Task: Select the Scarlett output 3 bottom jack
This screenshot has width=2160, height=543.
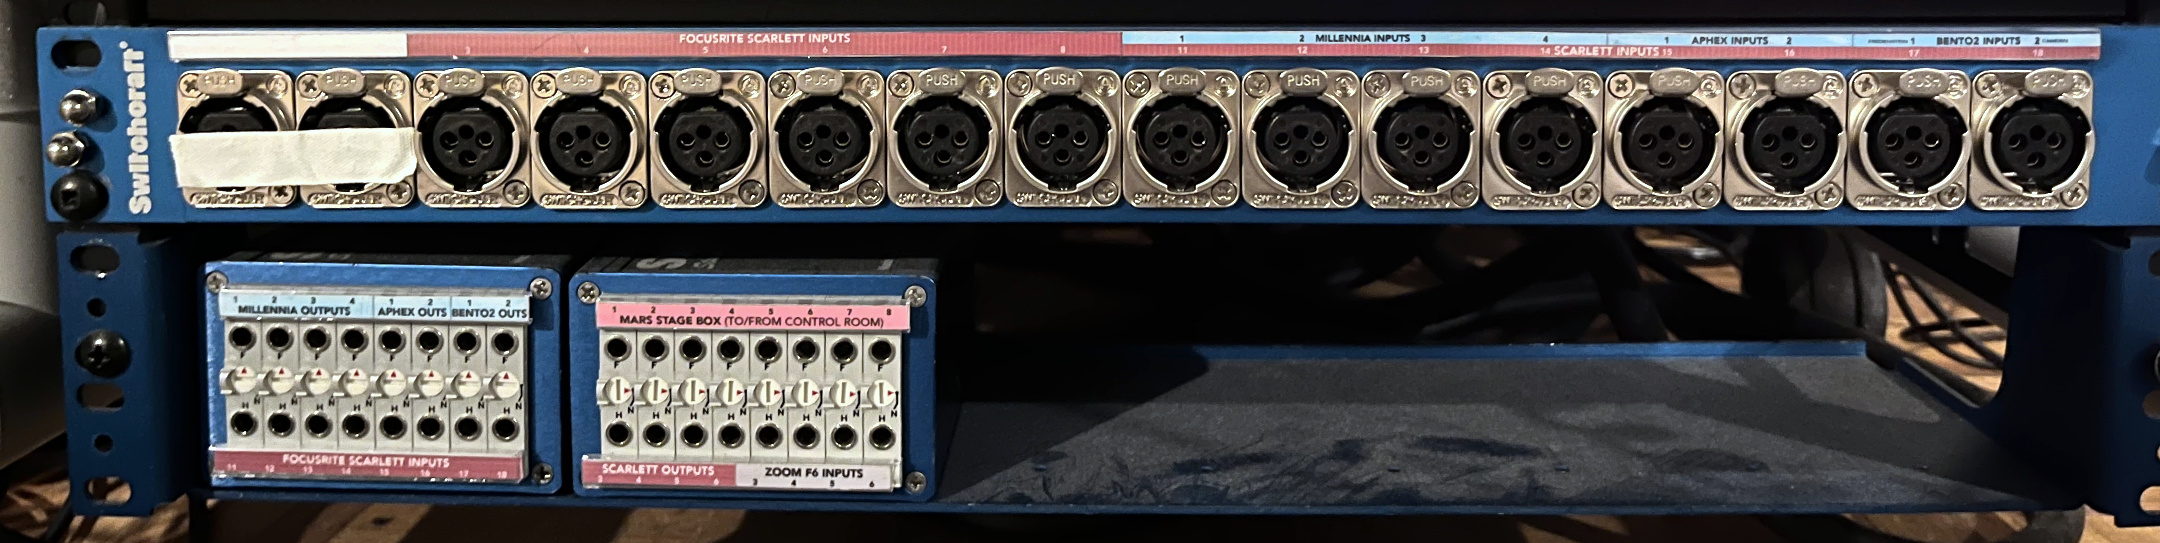Action: coord(619,435)
